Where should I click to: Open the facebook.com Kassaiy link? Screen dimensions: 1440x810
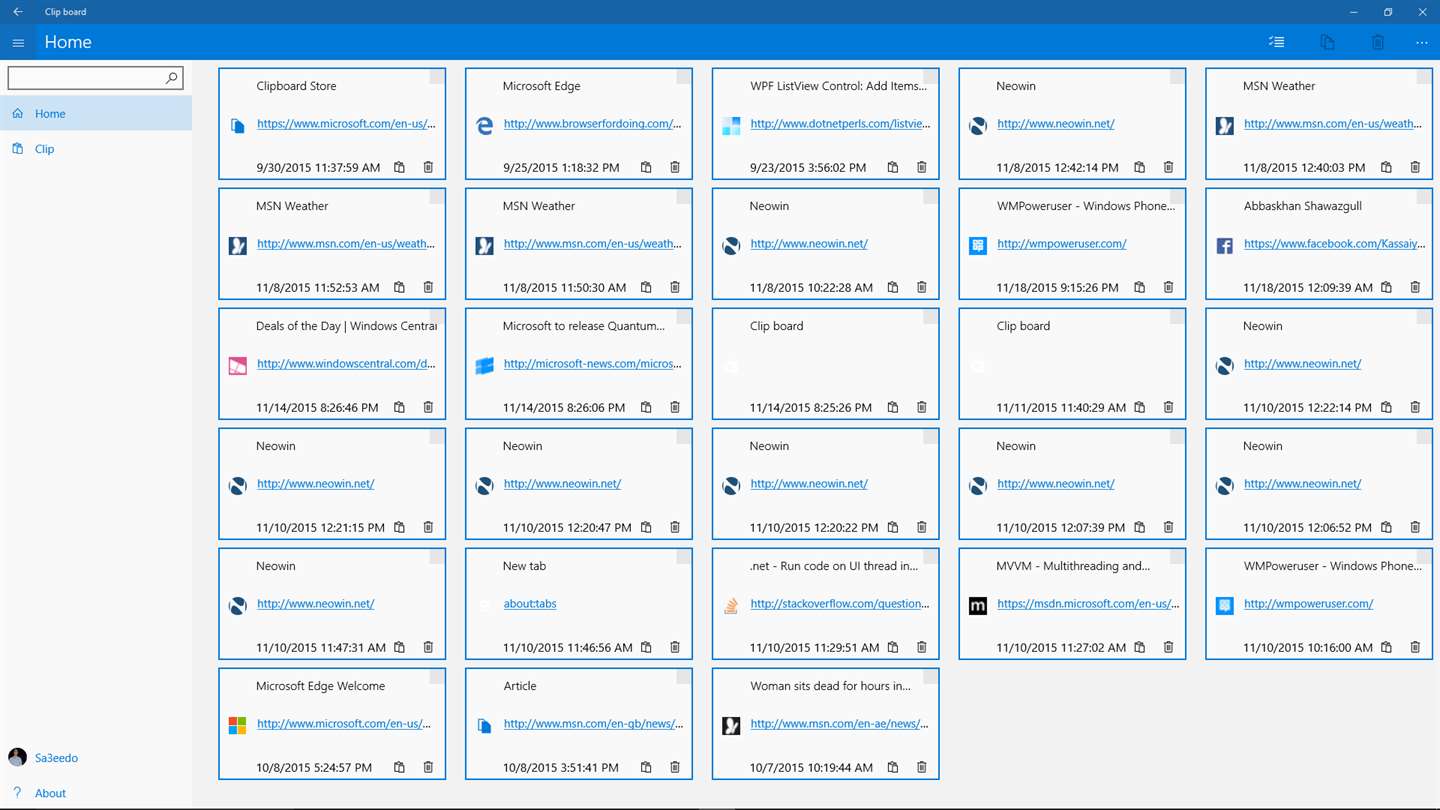[1334, 244]
